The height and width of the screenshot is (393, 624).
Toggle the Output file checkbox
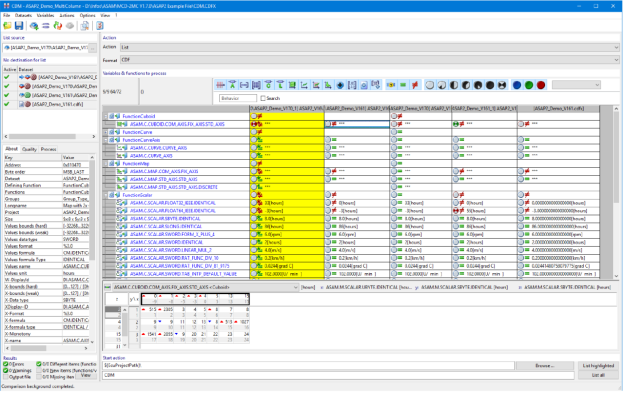click(6, 377)
